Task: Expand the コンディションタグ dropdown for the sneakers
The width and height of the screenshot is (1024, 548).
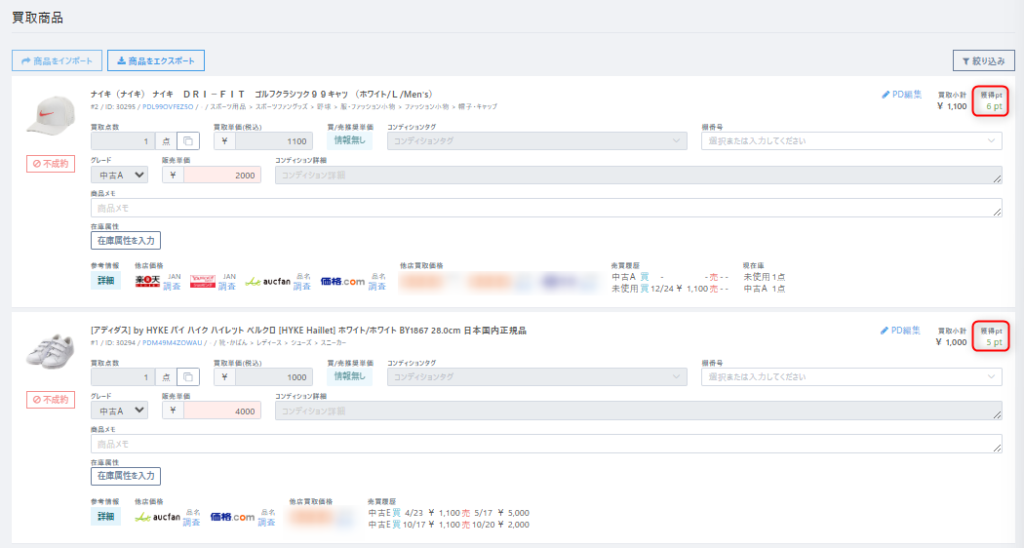Action: [x=537, y=377]
